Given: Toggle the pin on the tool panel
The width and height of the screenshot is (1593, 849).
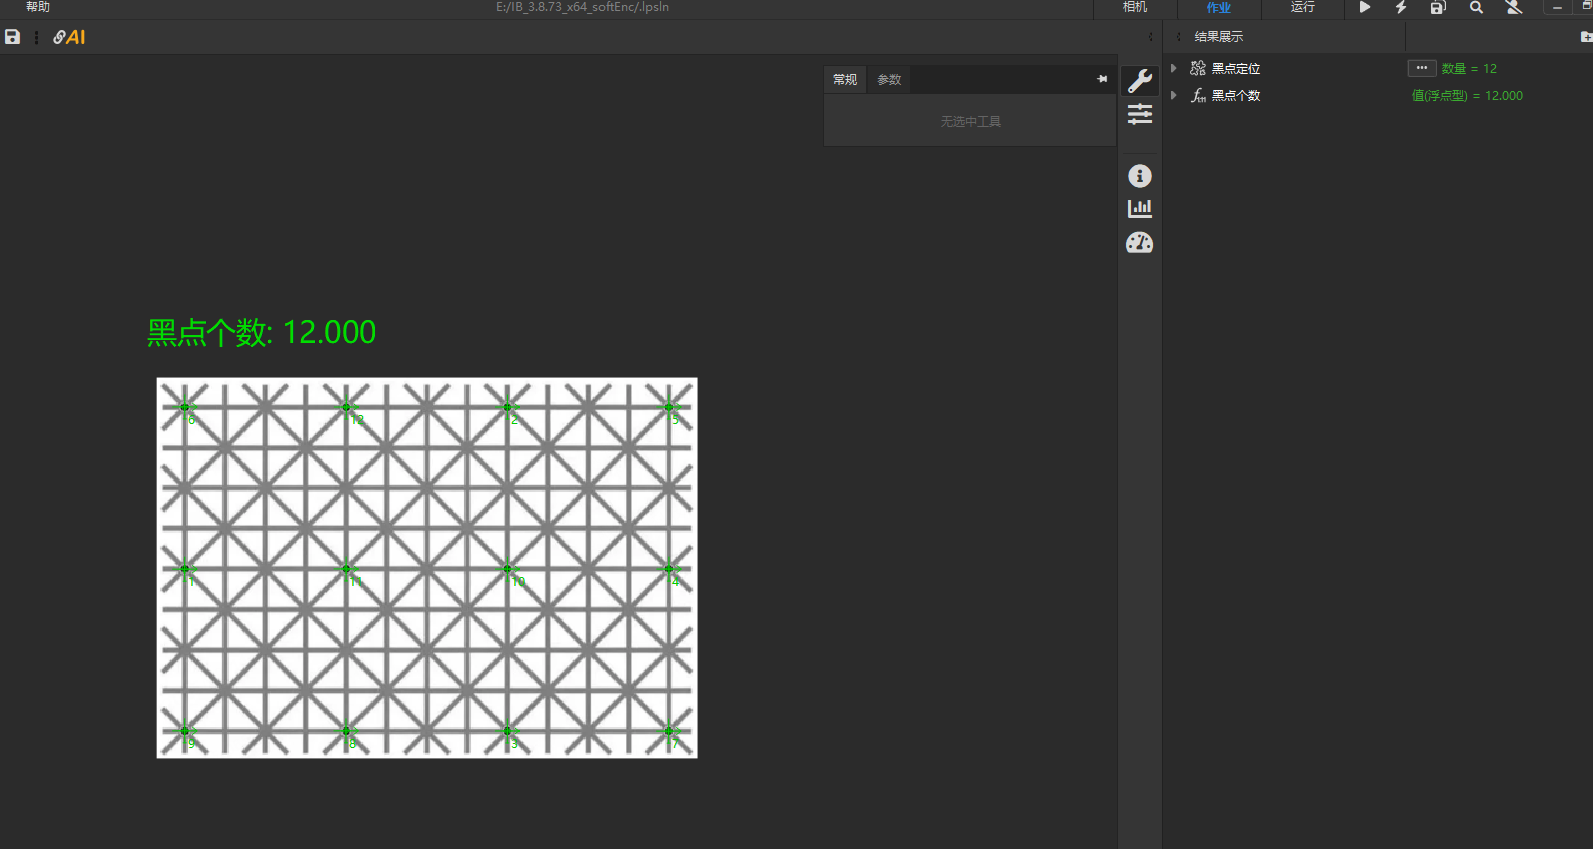Looking at the screenshot, I should click(x=1102, y=79).
